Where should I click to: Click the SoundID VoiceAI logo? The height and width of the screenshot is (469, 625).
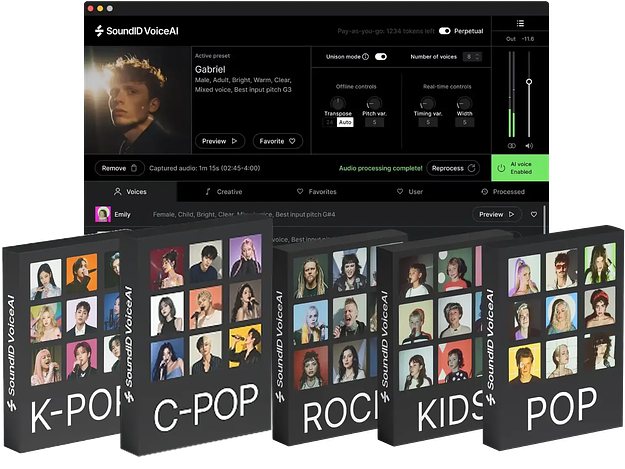point(137,31)
